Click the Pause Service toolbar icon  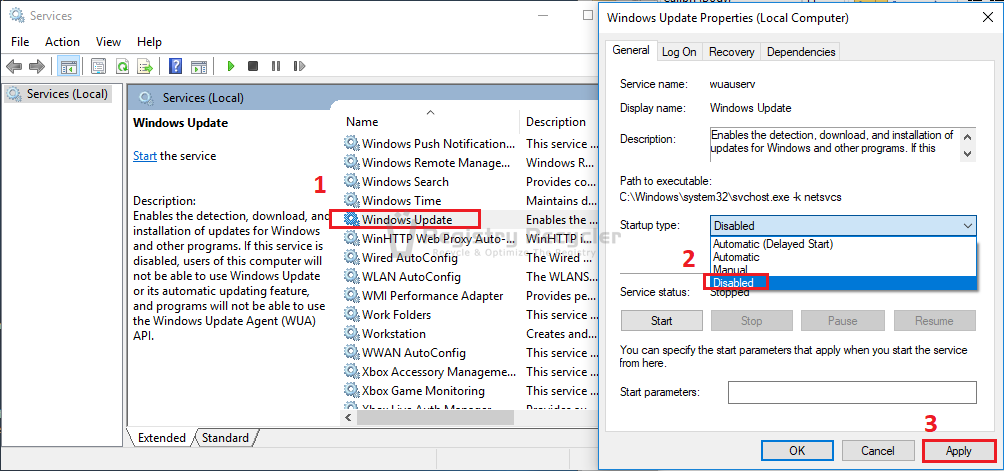(276, 66)
